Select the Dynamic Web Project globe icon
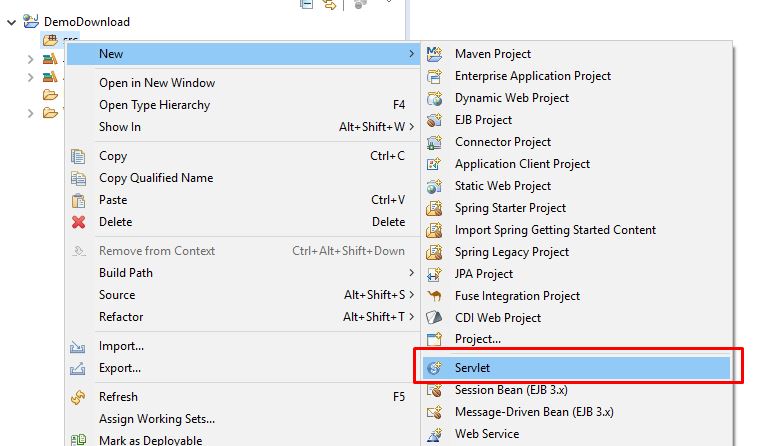This screenshot has height=446, width=769. 434,98
